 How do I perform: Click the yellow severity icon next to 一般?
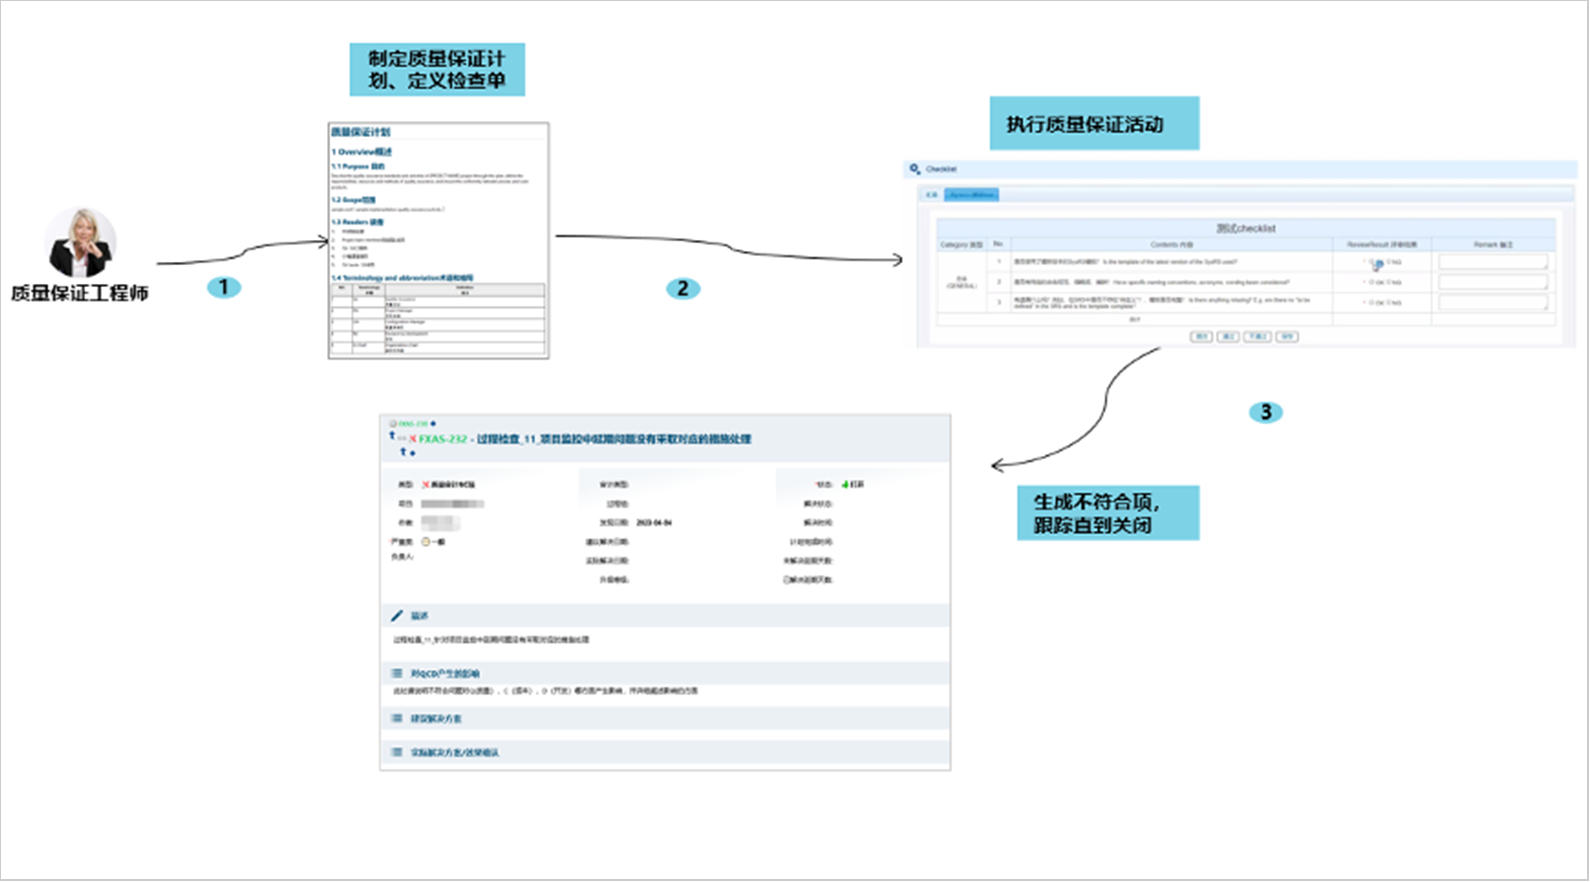[426, 542]
